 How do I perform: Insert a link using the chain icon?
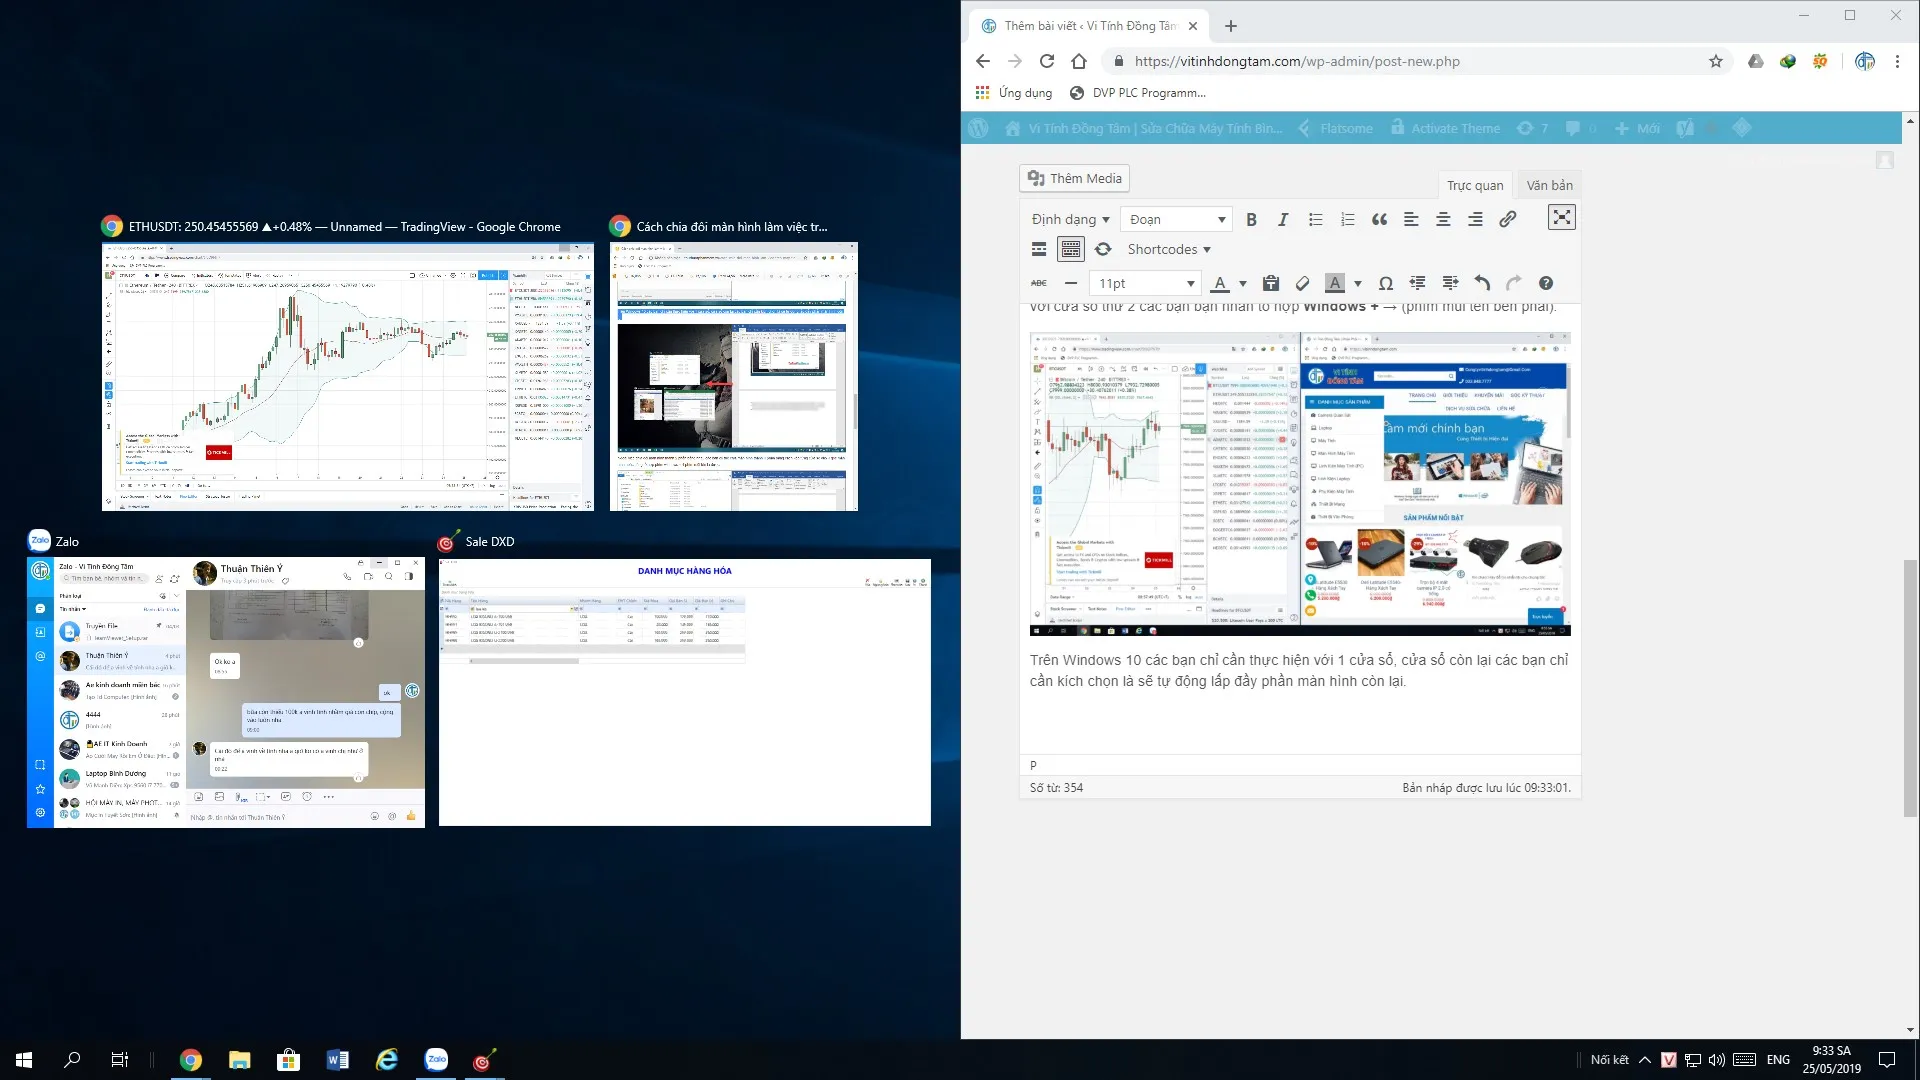pyautogui.click(x=1507, y=219)
